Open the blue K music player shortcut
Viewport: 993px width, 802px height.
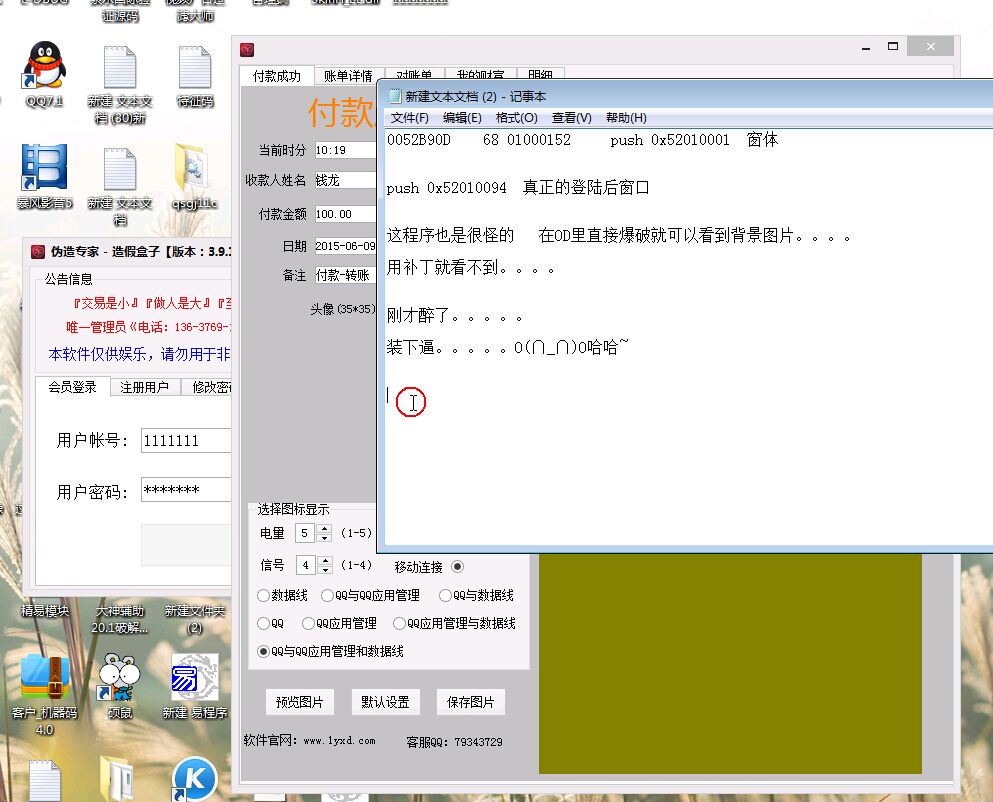(194, 779)
